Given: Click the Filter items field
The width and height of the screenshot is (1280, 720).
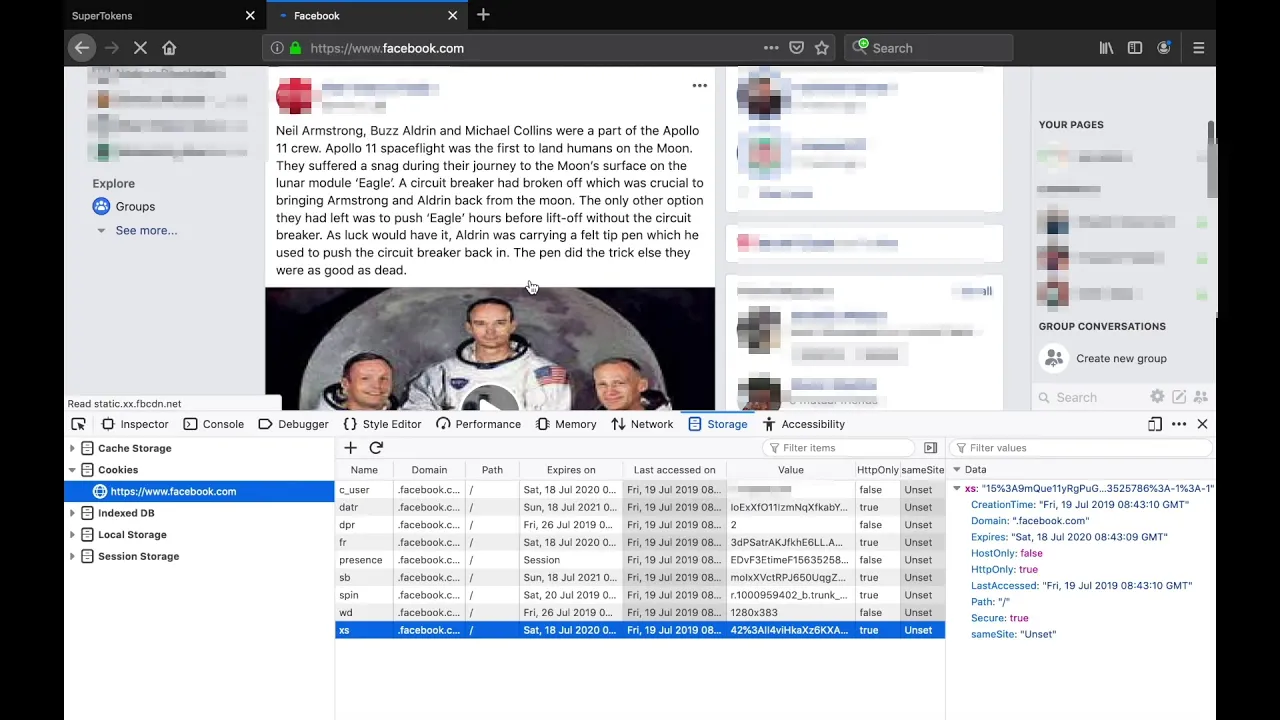Looking at the screenshot, I should pos(838,448).
